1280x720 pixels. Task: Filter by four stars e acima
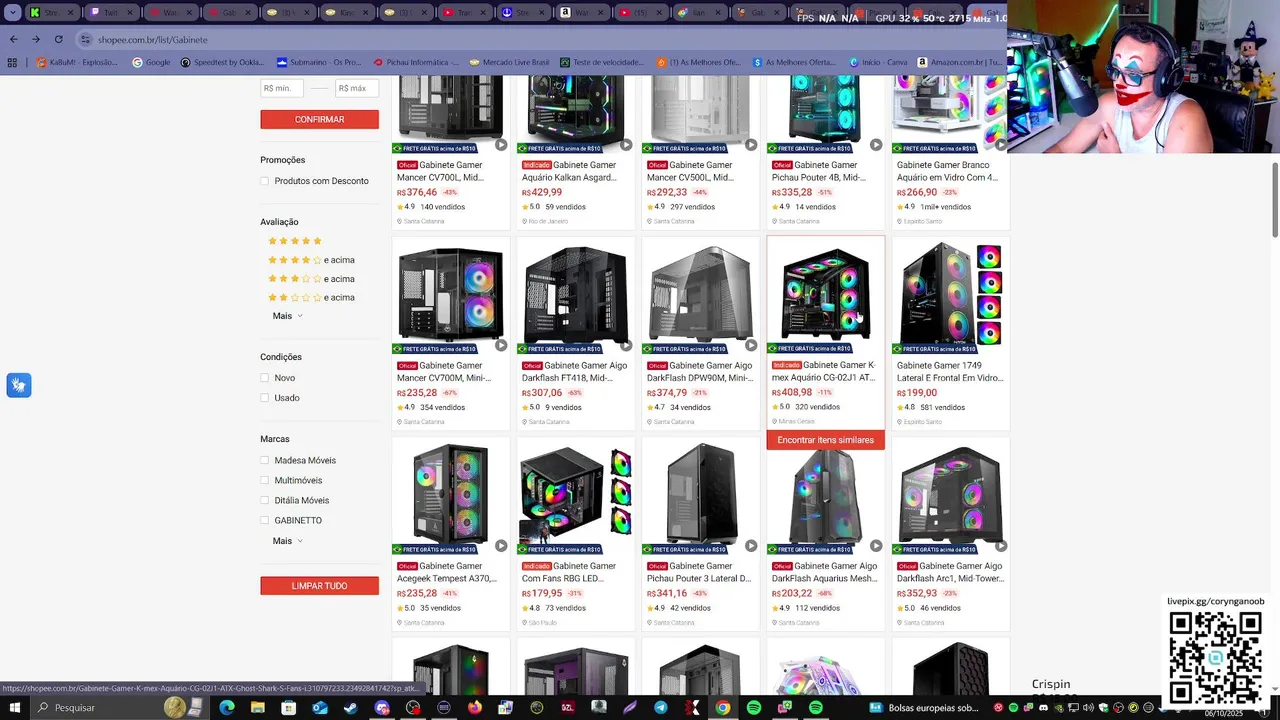(311, 260)
